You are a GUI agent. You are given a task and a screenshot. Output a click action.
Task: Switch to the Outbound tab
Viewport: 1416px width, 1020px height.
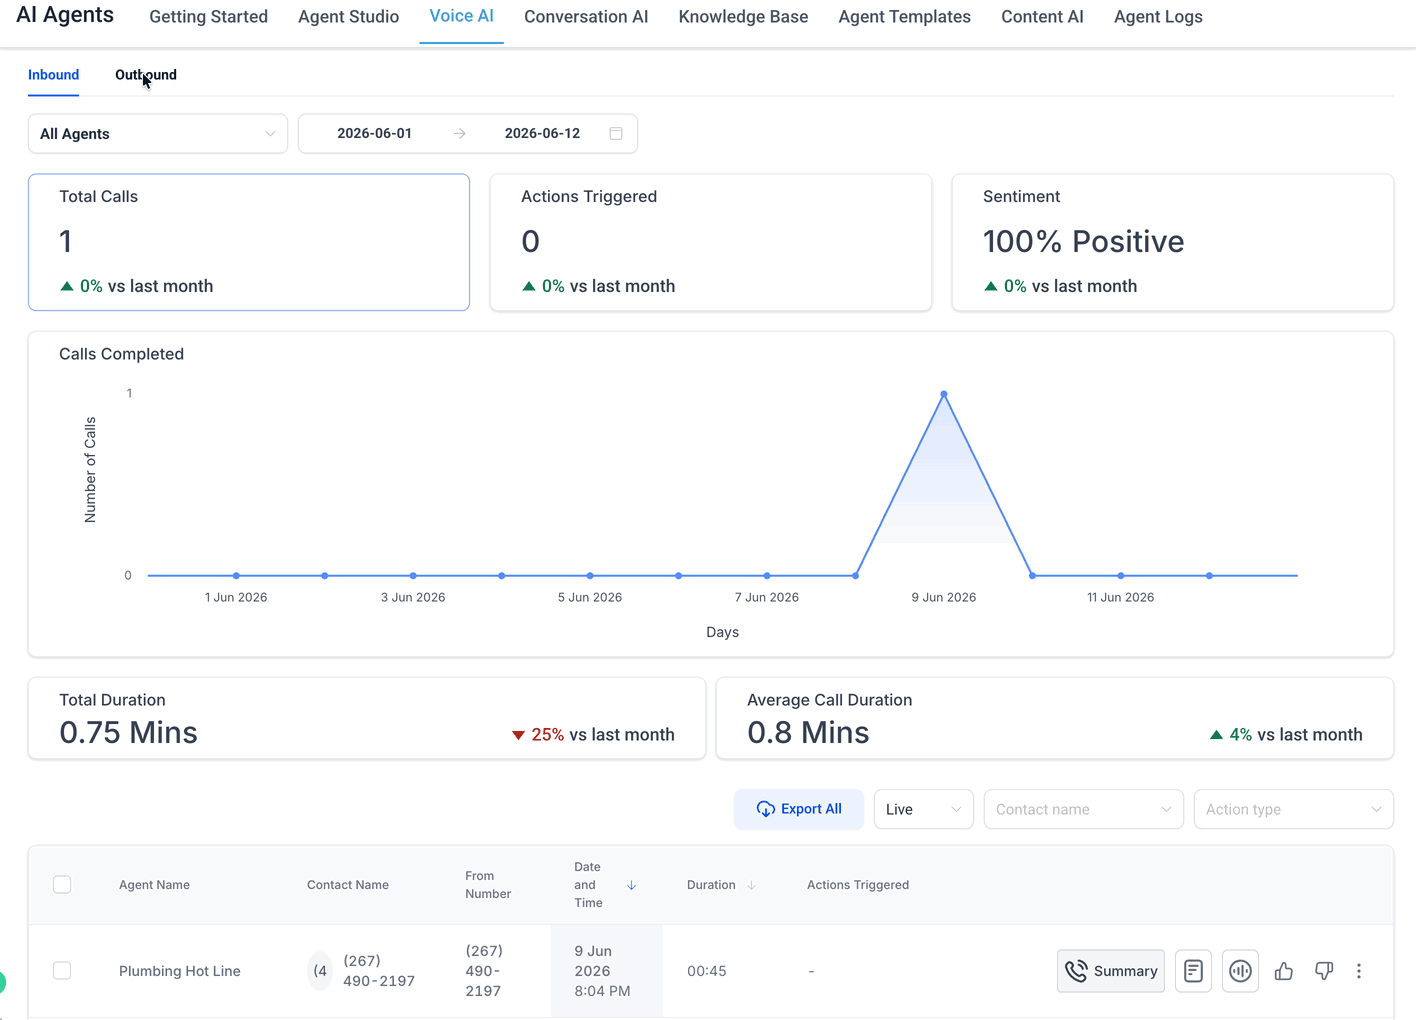[146, 75]
